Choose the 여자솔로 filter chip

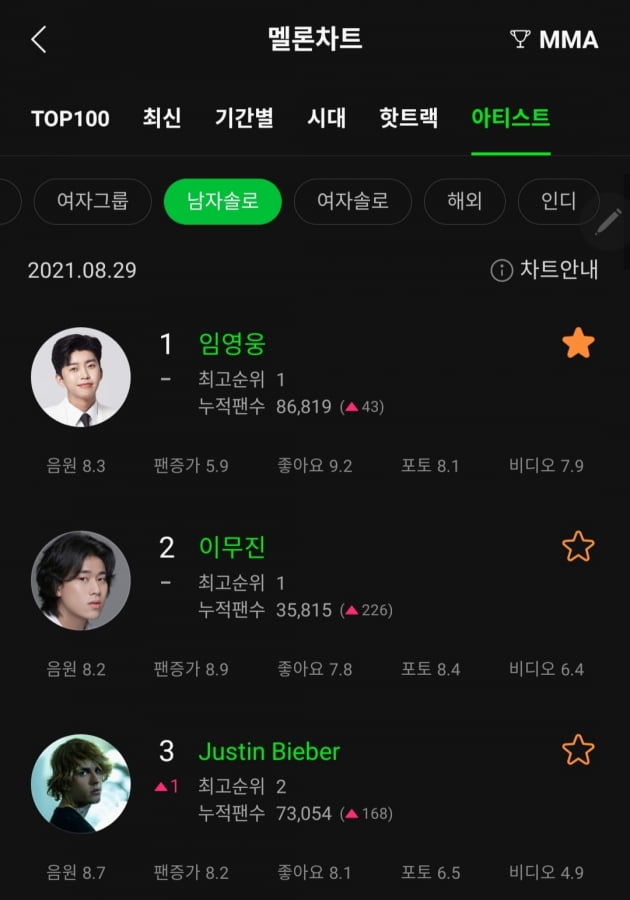tap(352, 201)
